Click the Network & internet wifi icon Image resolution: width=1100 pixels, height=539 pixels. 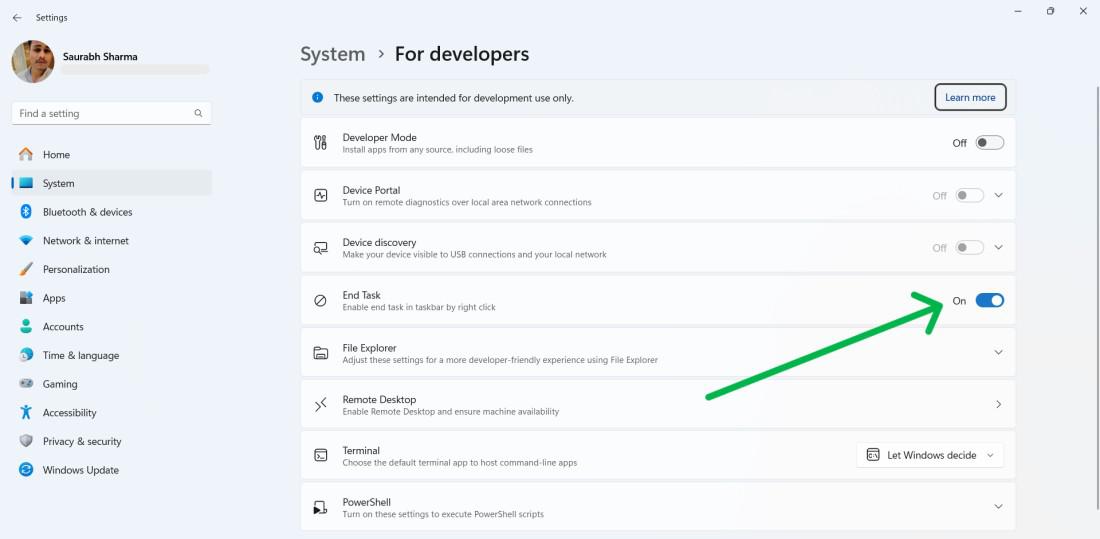26,241
